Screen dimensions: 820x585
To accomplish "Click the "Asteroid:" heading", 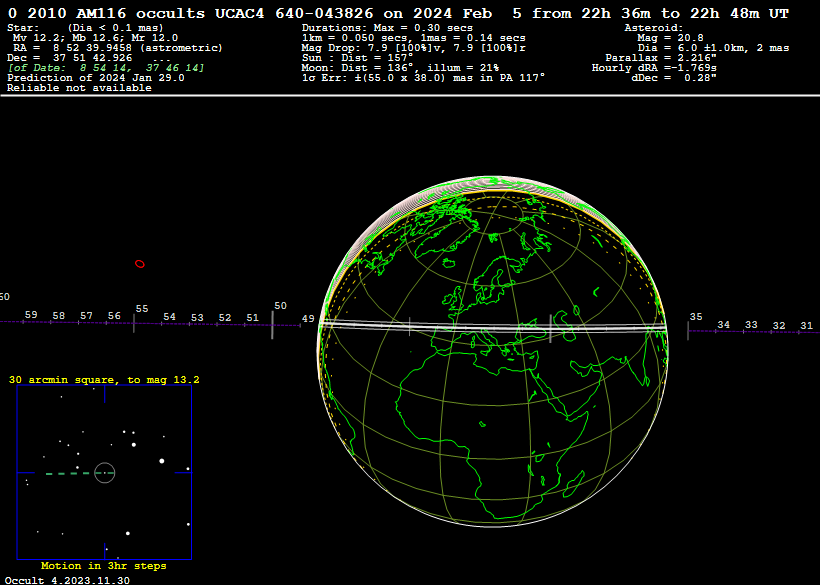I will pyautogui.click(x=654, y=28).
